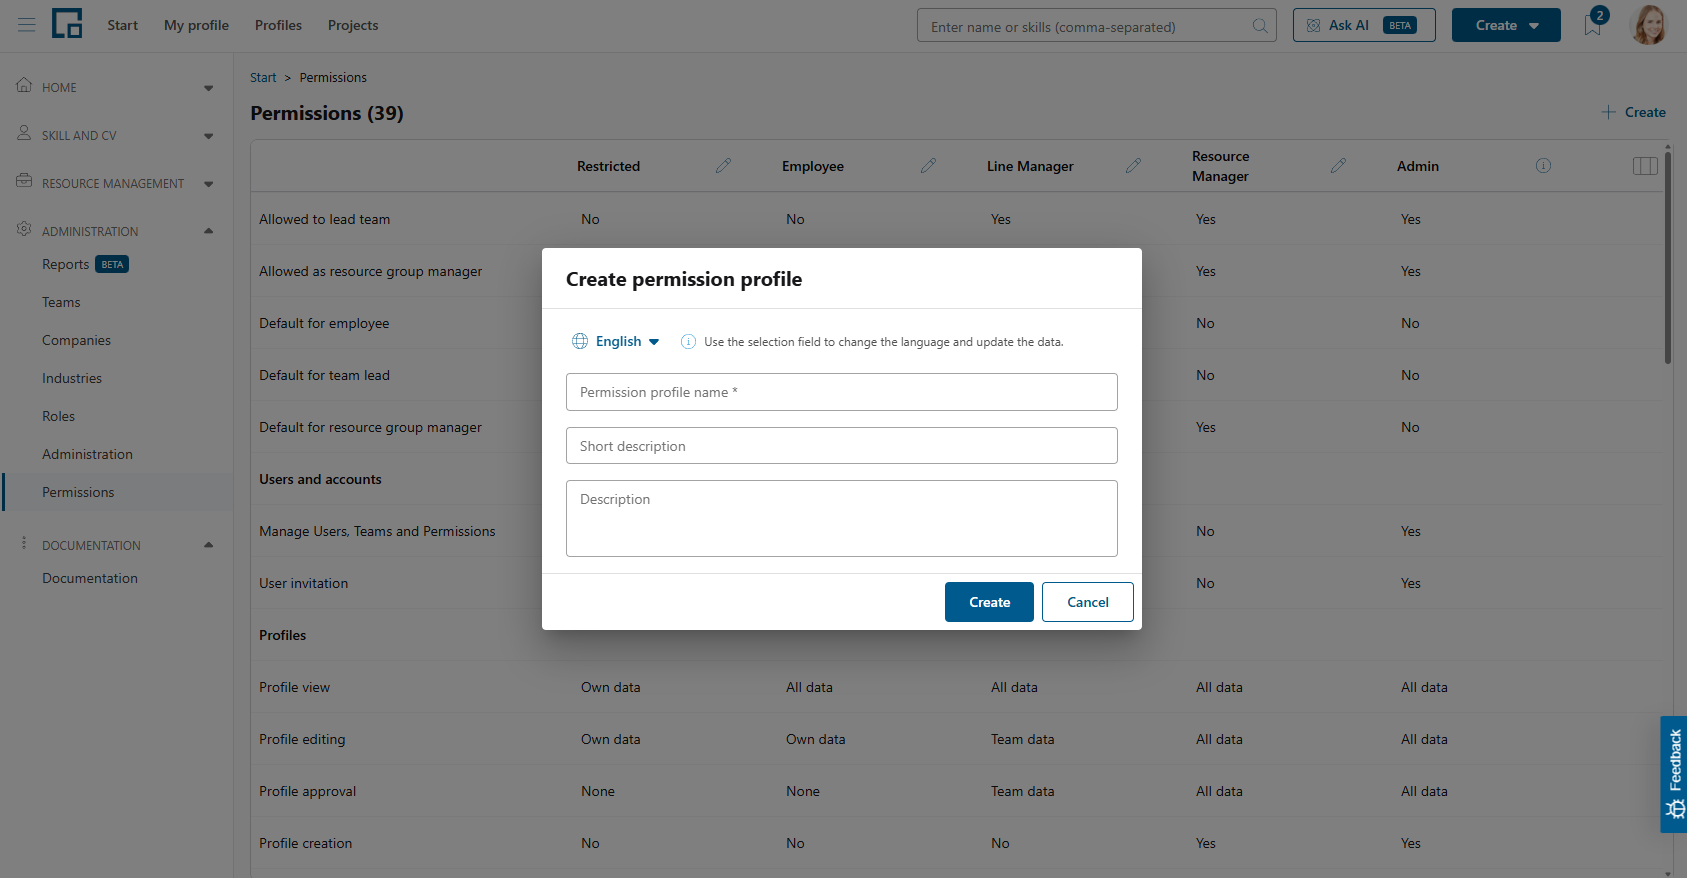Click the Create link above the table
This screenshot has height=878, width=1687.
pyautogui.click(x=1634, y=112)
